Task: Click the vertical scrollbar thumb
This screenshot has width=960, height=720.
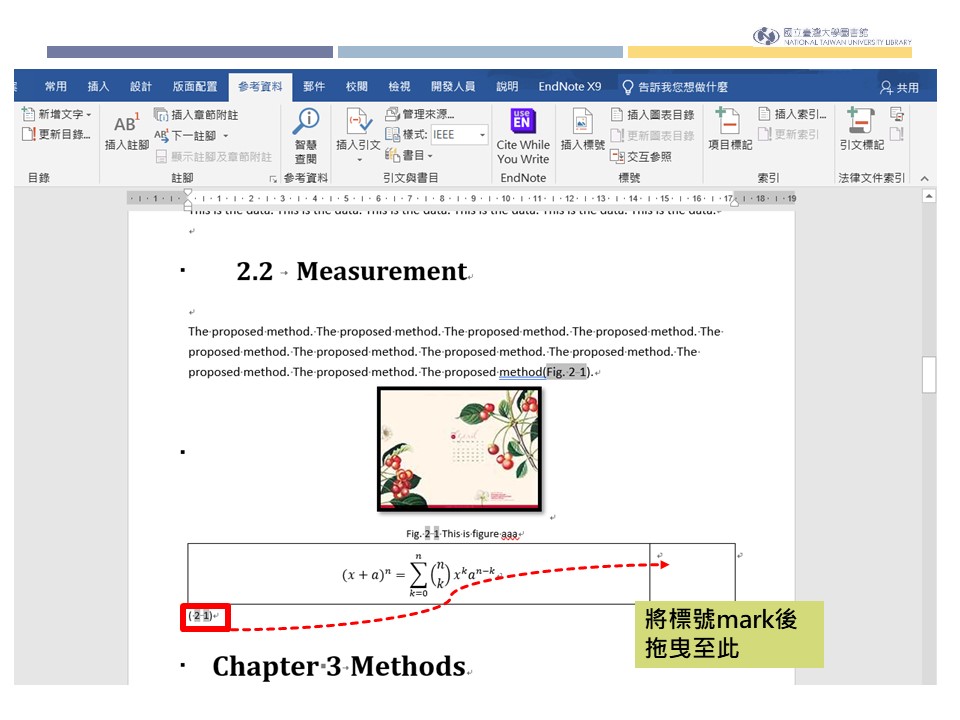Action: tap(929, 374)
